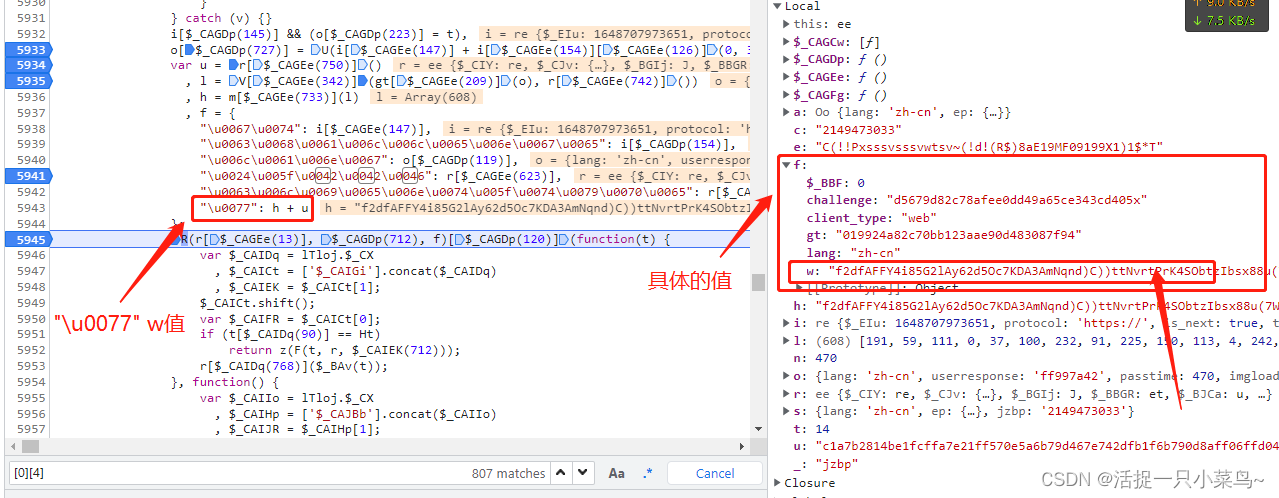This screenshot has width=1279, height=498.
Task: Jump to next search match arrow
Action: [583, 473]
